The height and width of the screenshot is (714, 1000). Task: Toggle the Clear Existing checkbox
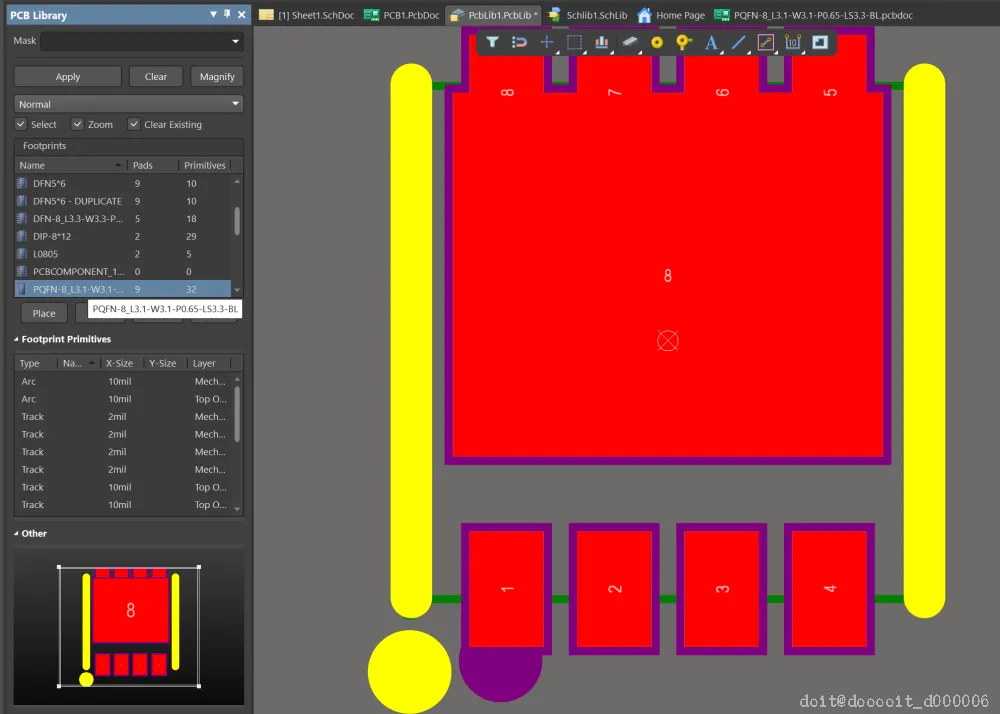coord(134,124)
